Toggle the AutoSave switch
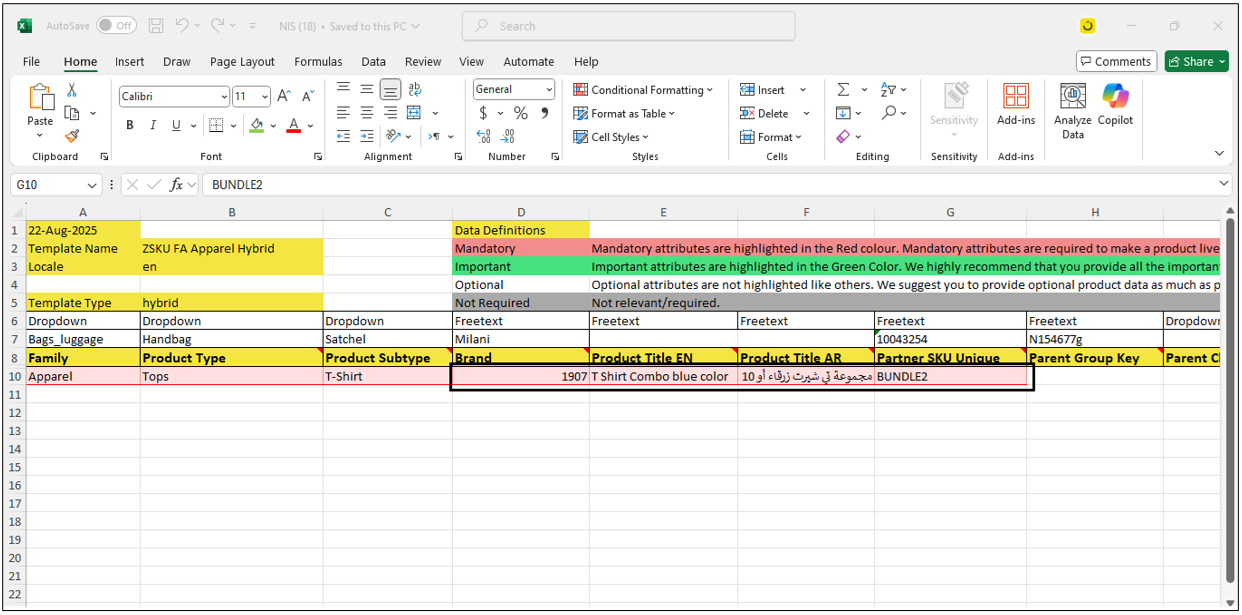 tap(117, 26)
